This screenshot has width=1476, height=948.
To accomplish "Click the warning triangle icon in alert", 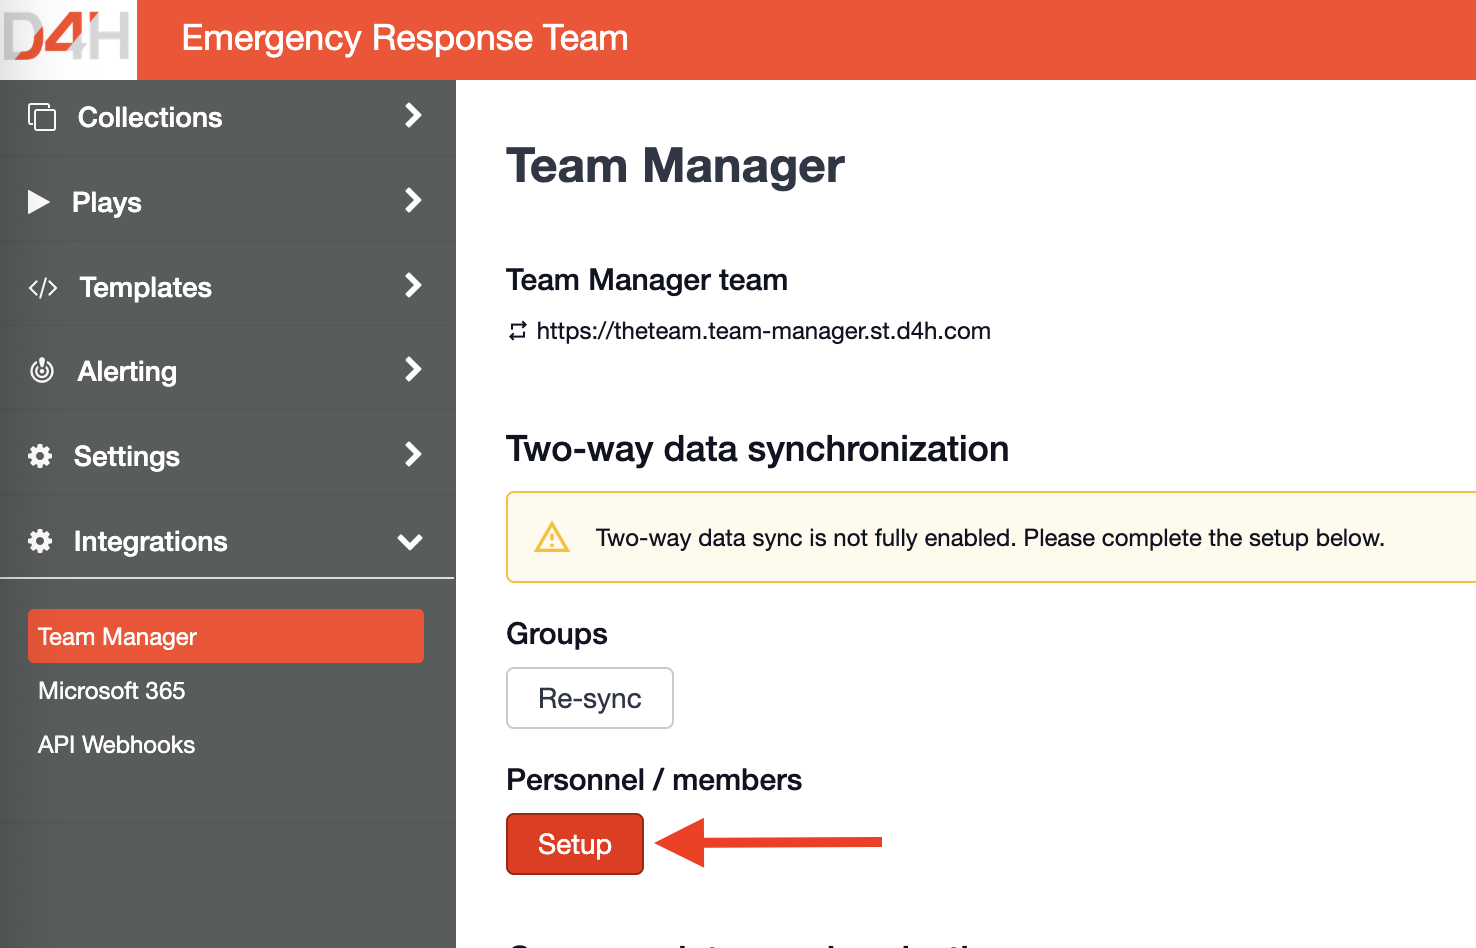I will [x=552, y=537].
